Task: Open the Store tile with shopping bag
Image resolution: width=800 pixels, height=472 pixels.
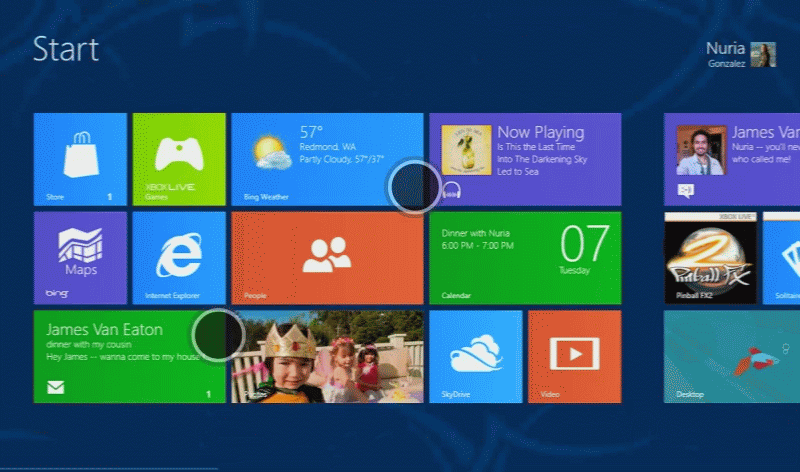Action: pos(80,159)
